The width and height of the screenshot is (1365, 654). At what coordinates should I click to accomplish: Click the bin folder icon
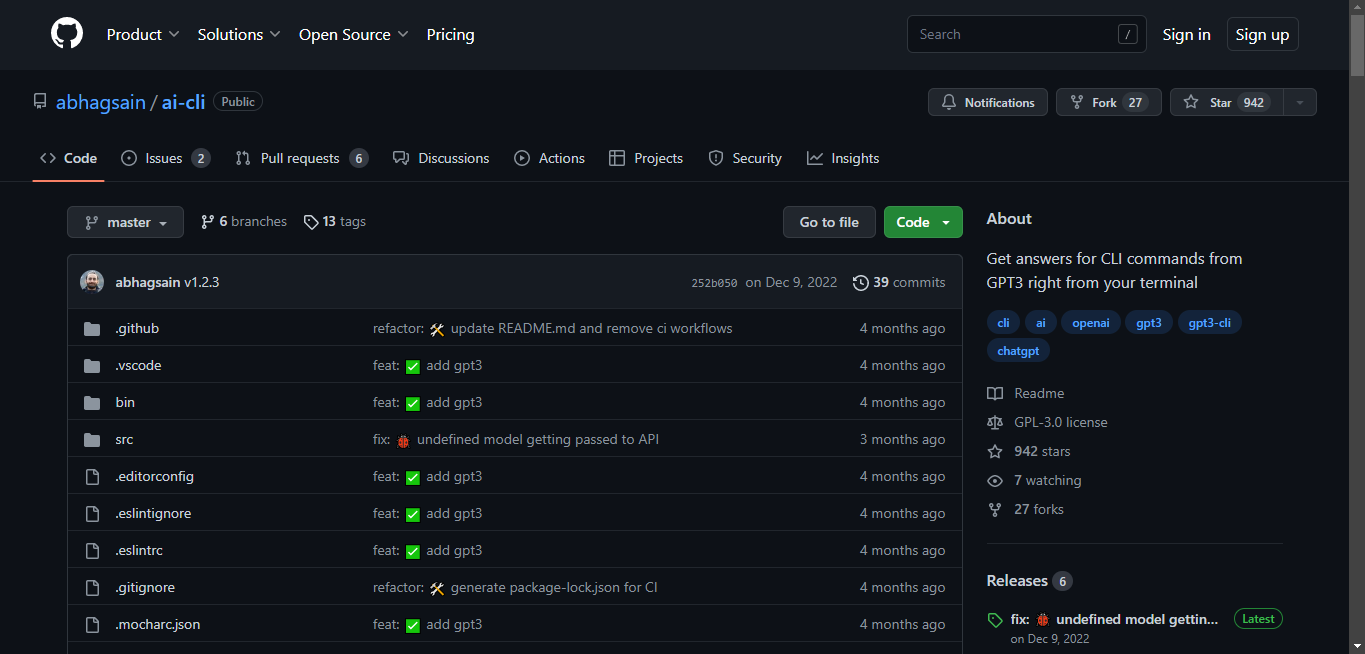93,403
